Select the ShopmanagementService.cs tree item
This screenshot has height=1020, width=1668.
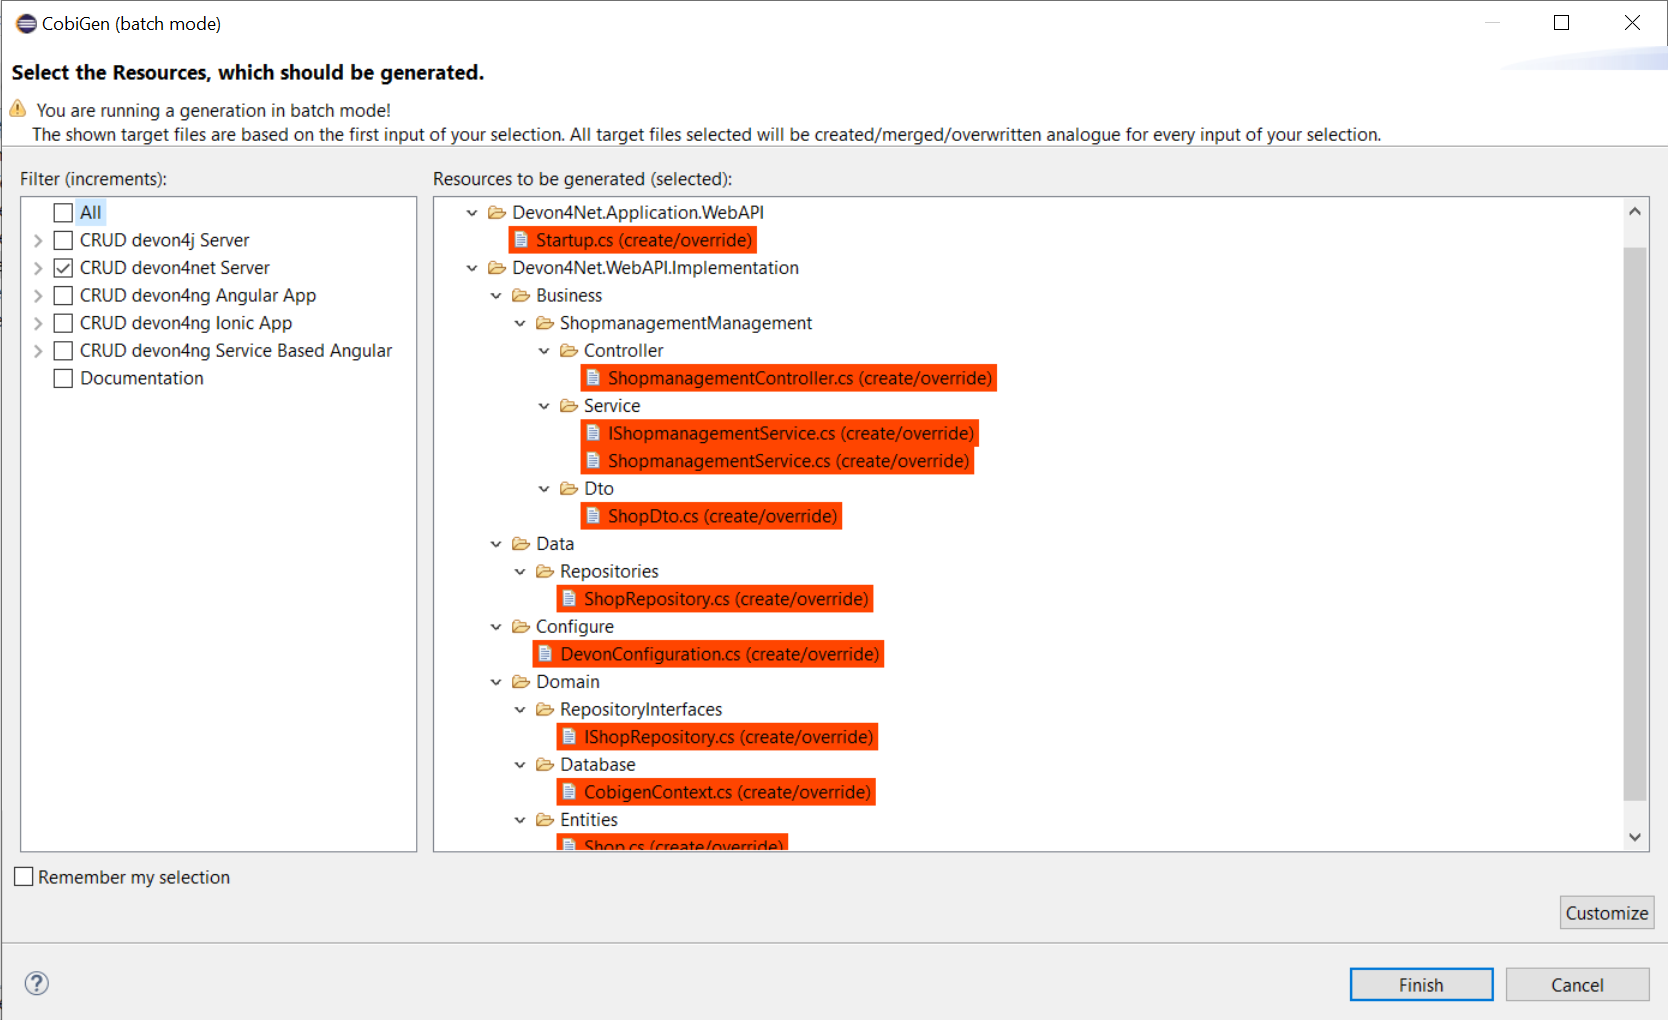788,461
